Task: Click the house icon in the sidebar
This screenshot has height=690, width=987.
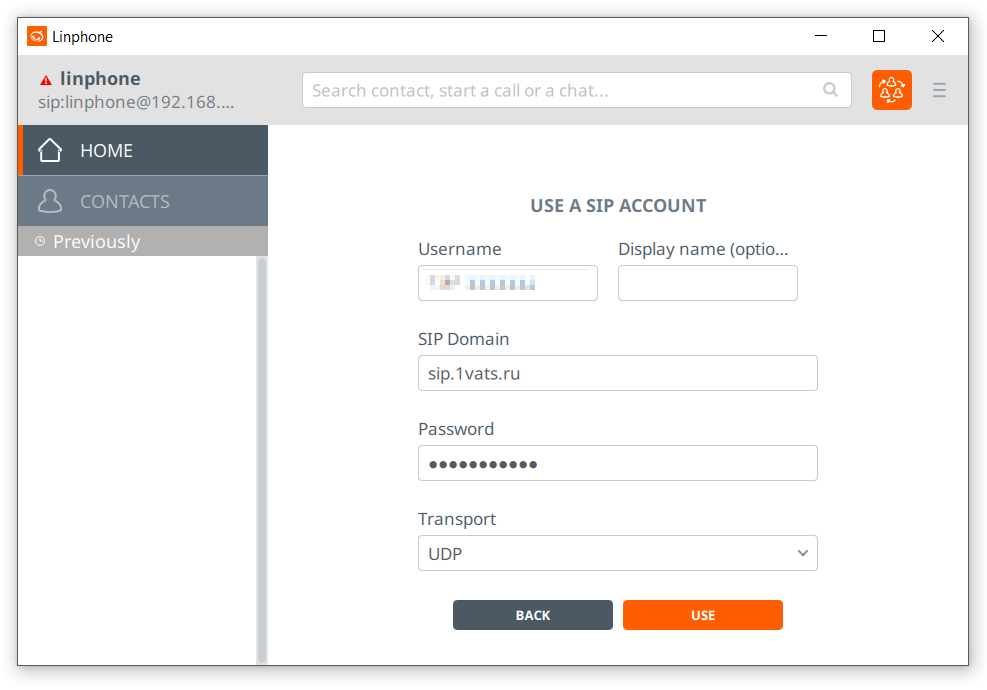Action: tap(50, 150)
